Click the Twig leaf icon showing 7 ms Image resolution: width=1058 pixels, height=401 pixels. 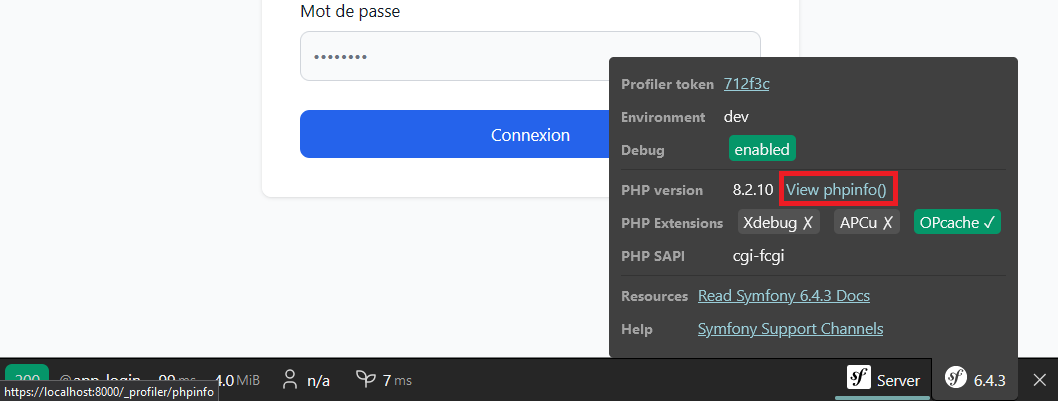366,380
